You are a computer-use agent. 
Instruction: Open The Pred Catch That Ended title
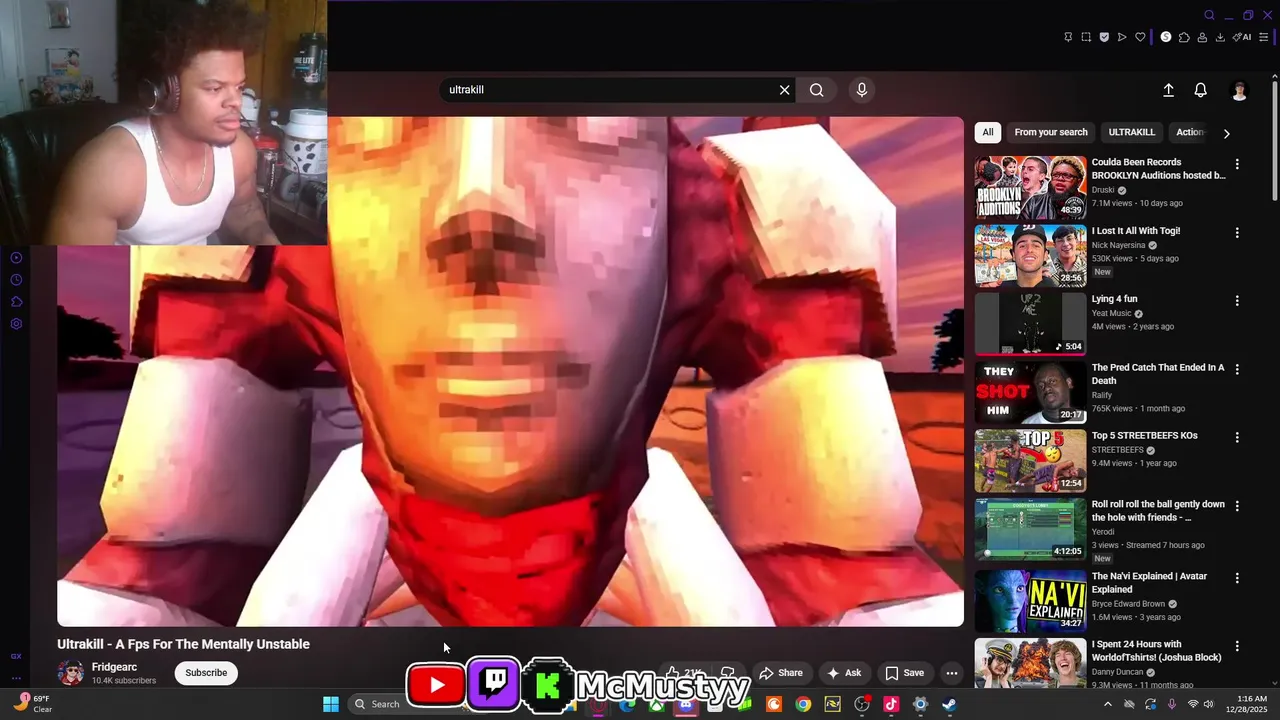tap(1158, 374)
